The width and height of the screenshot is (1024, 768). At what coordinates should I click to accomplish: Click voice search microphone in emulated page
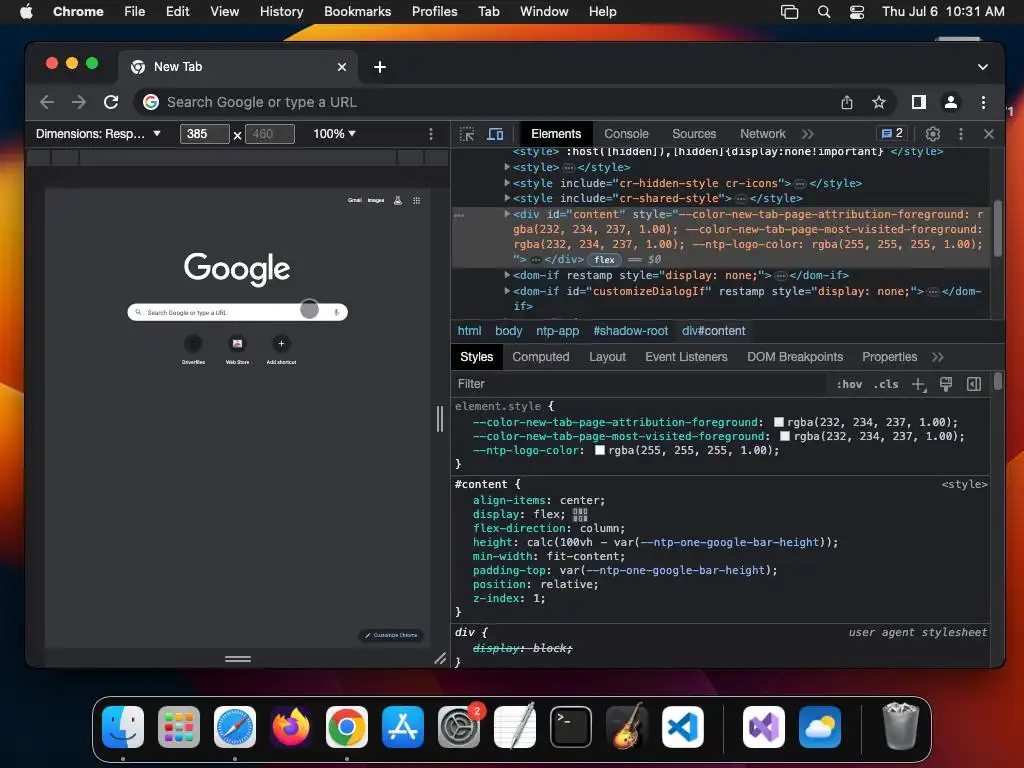click(336, 313)
